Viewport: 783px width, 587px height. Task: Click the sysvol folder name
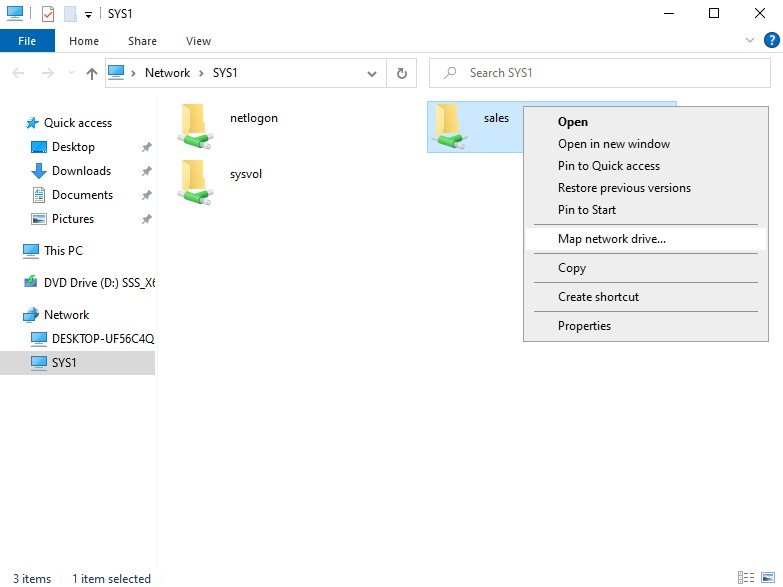pos(246,174)
